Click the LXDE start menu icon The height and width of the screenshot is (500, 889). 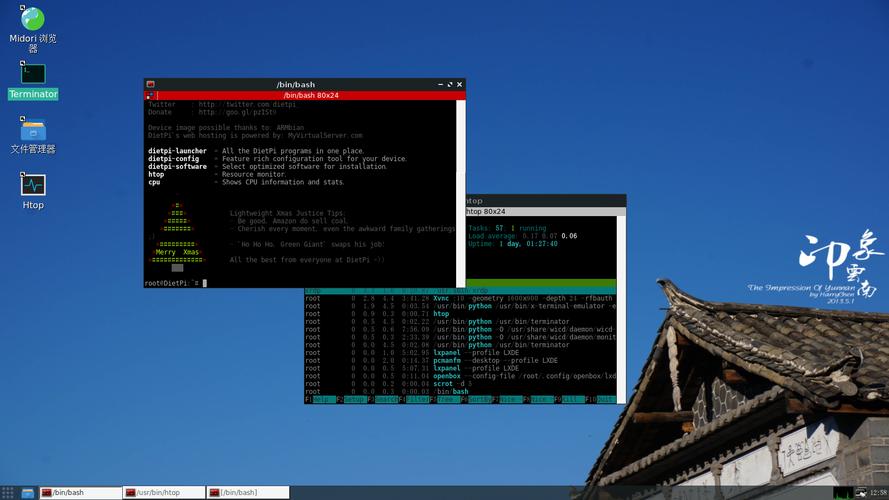[x=8, y=493]
